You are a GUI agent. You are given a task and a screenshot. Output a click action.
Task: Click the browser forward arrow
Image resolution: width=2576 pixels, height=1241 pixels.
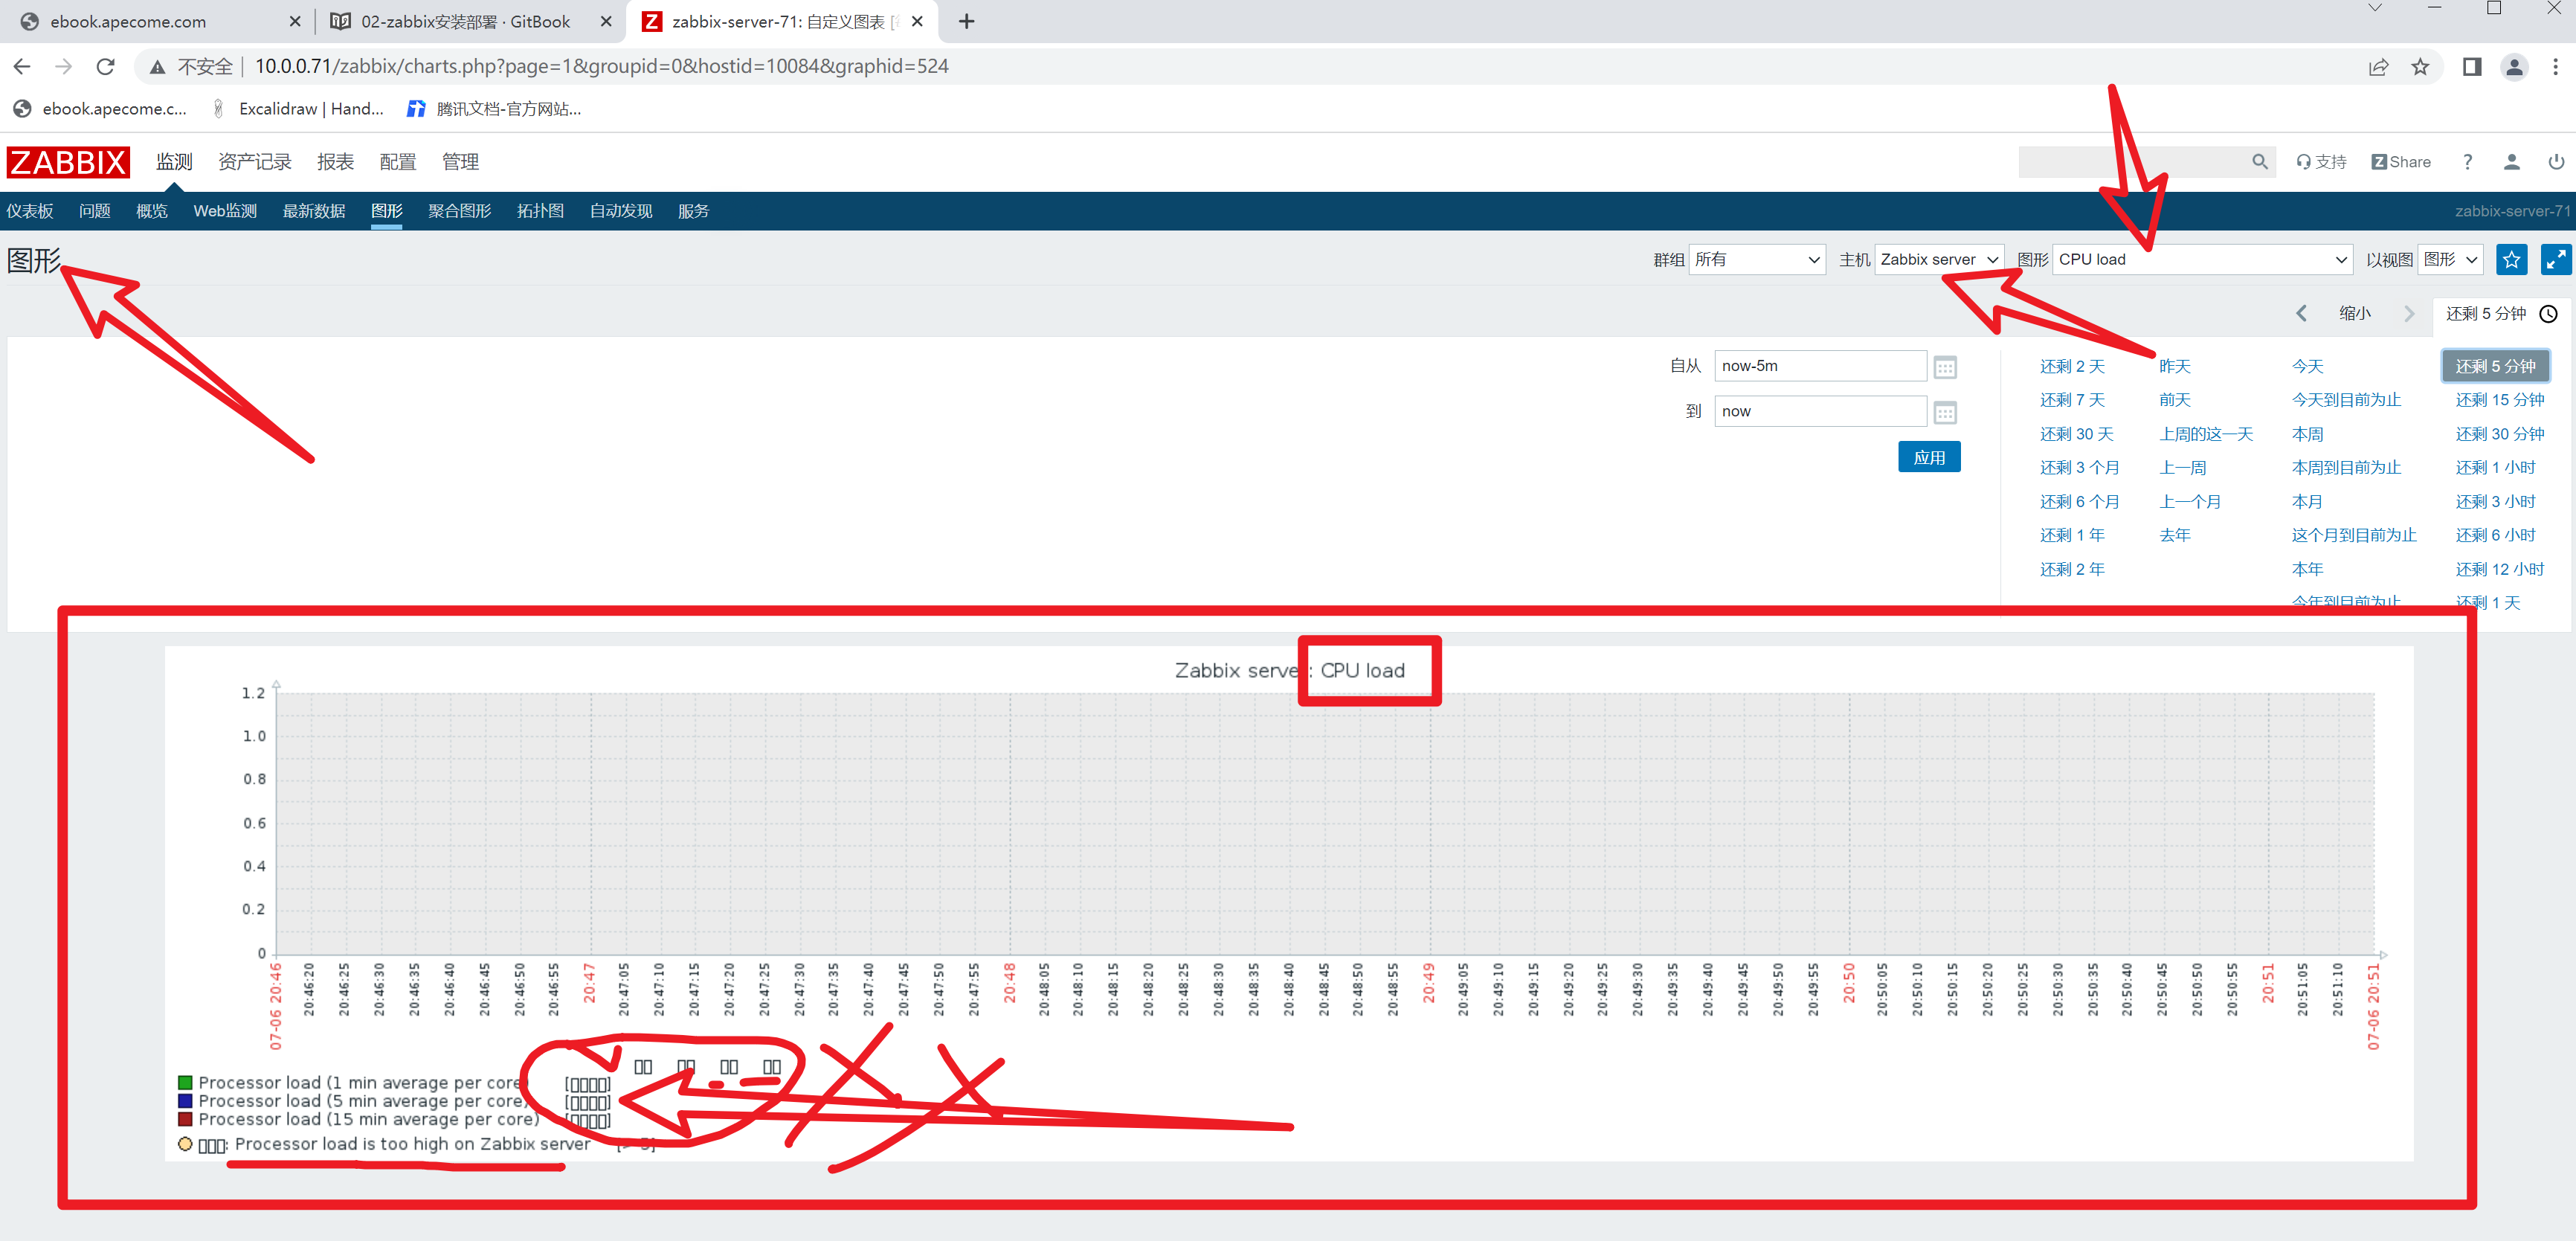63,67
